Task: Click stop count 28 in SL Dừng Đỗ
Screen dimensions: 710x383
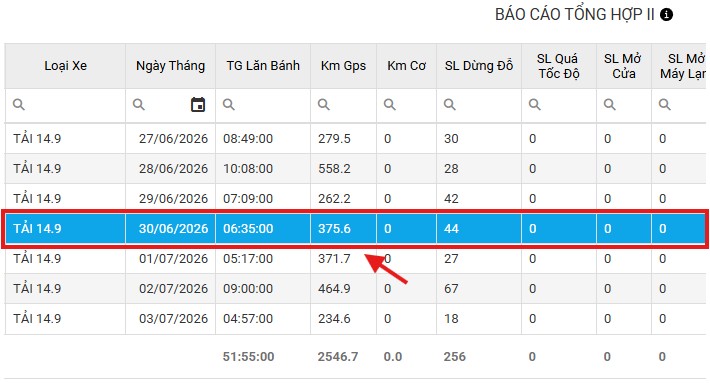Action: click(x=451, y=168)
